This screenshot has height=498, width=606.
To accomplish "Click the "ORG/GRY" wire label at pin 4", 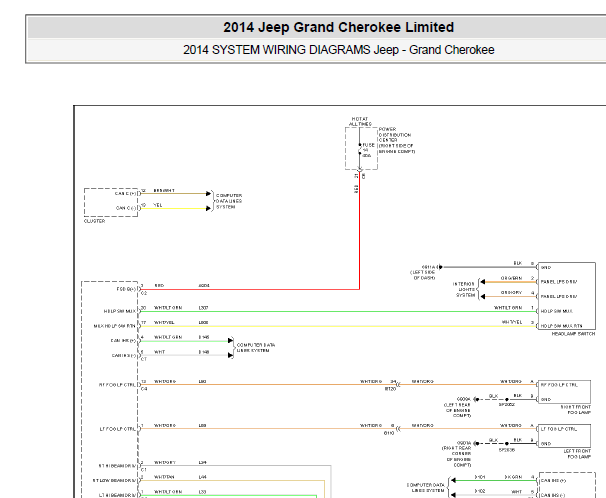I will 511,292.
